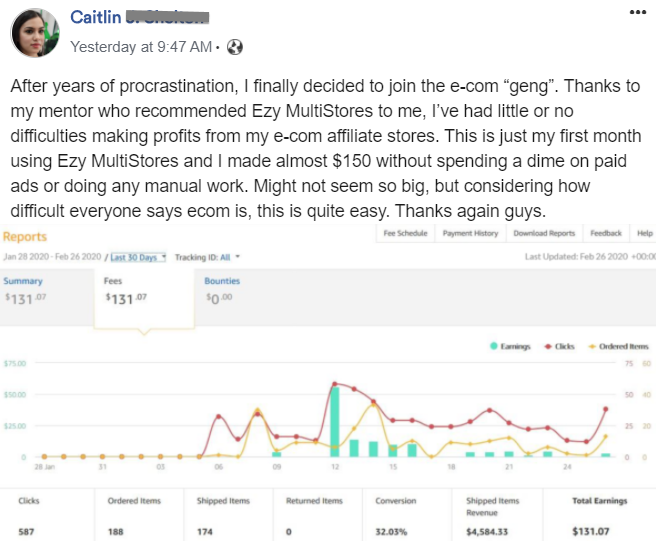
Task: Toggle the Ordered Items legend marker
Action: click(x=591, y=346)
